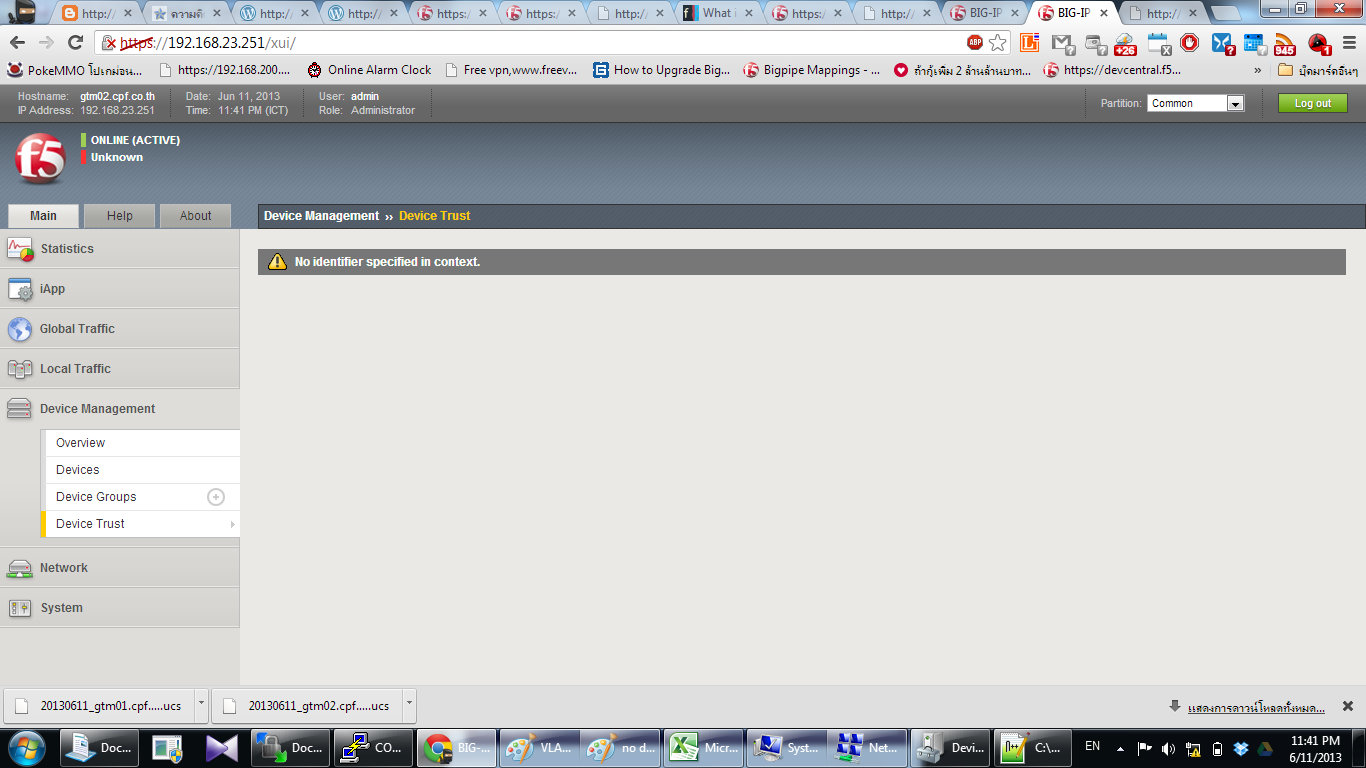Click the Dropbox tray icon
The width and height of the screenshot is (1366, 768).
1241,748
